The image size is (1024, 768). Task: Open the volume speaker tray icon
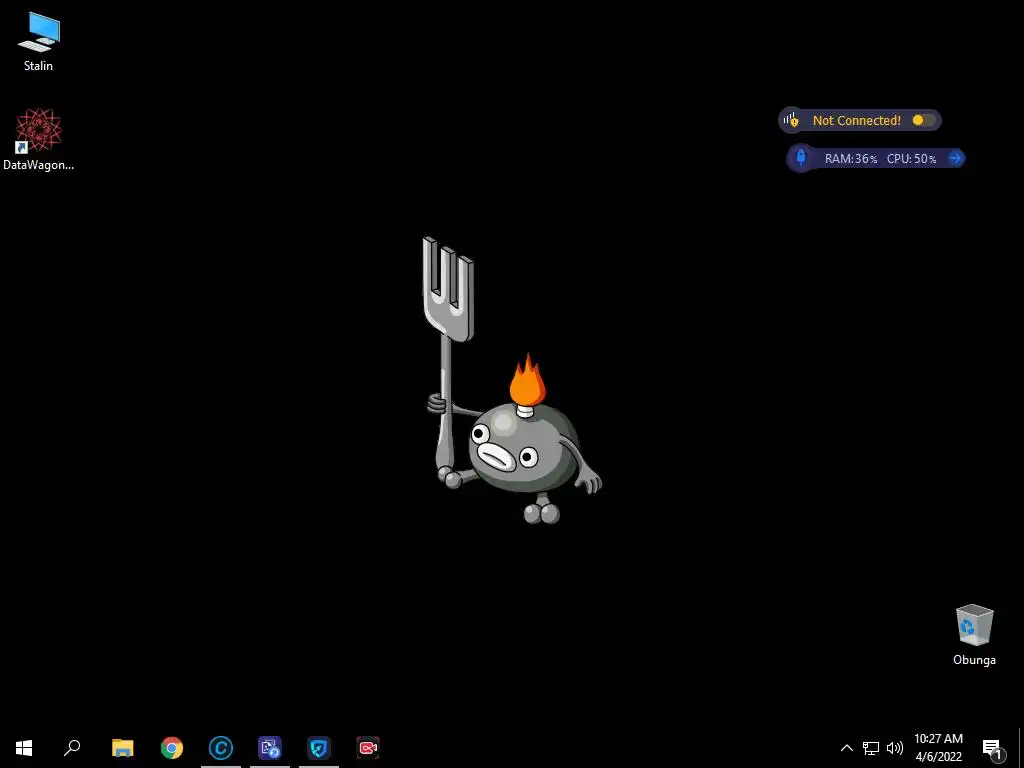pos(895,748)
